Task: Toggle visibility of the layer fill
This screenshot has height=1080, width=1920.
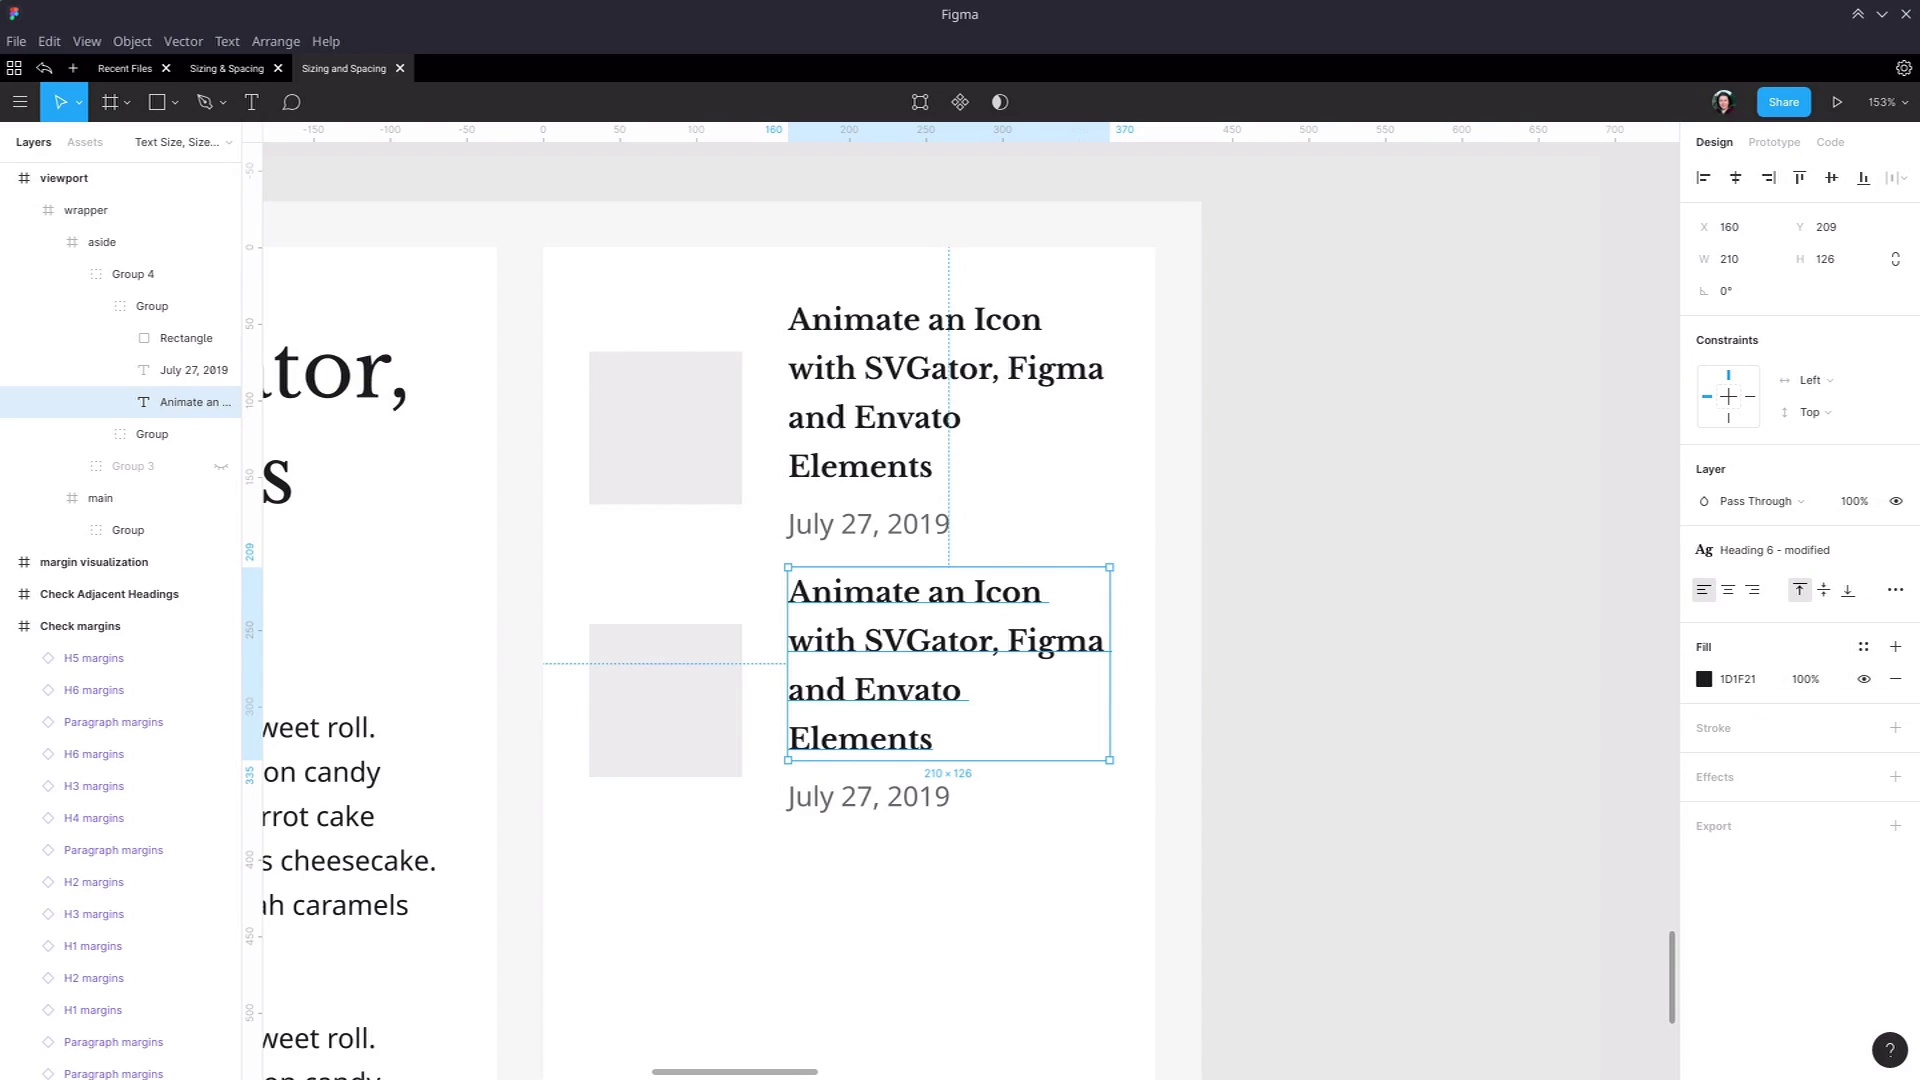Action: point(1863,679)
